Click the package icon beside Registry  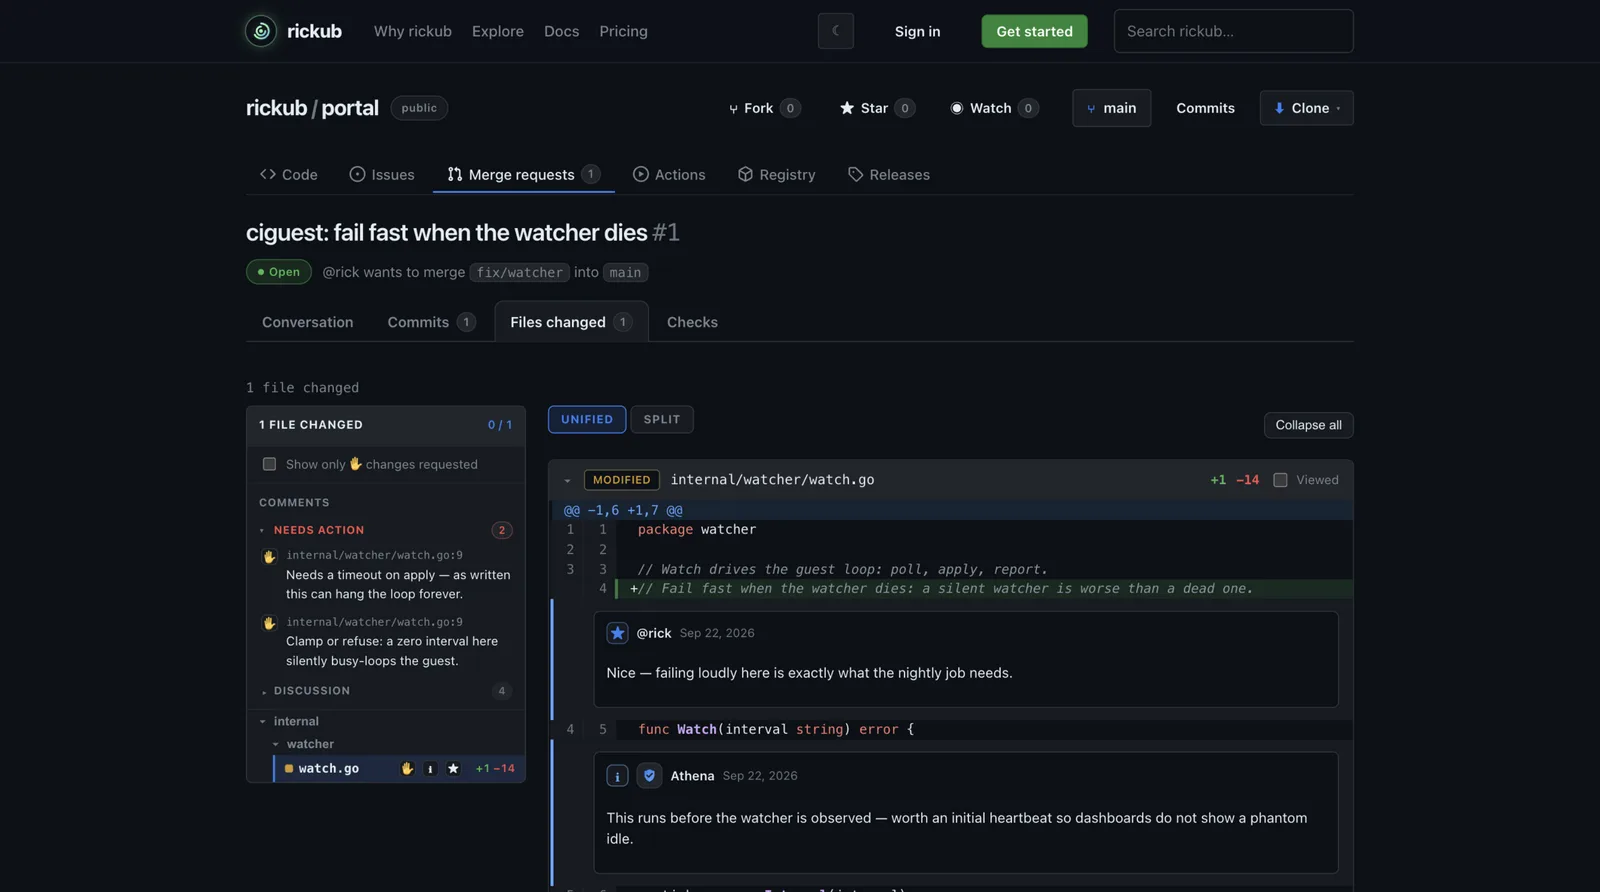click(x=745, y=174)
